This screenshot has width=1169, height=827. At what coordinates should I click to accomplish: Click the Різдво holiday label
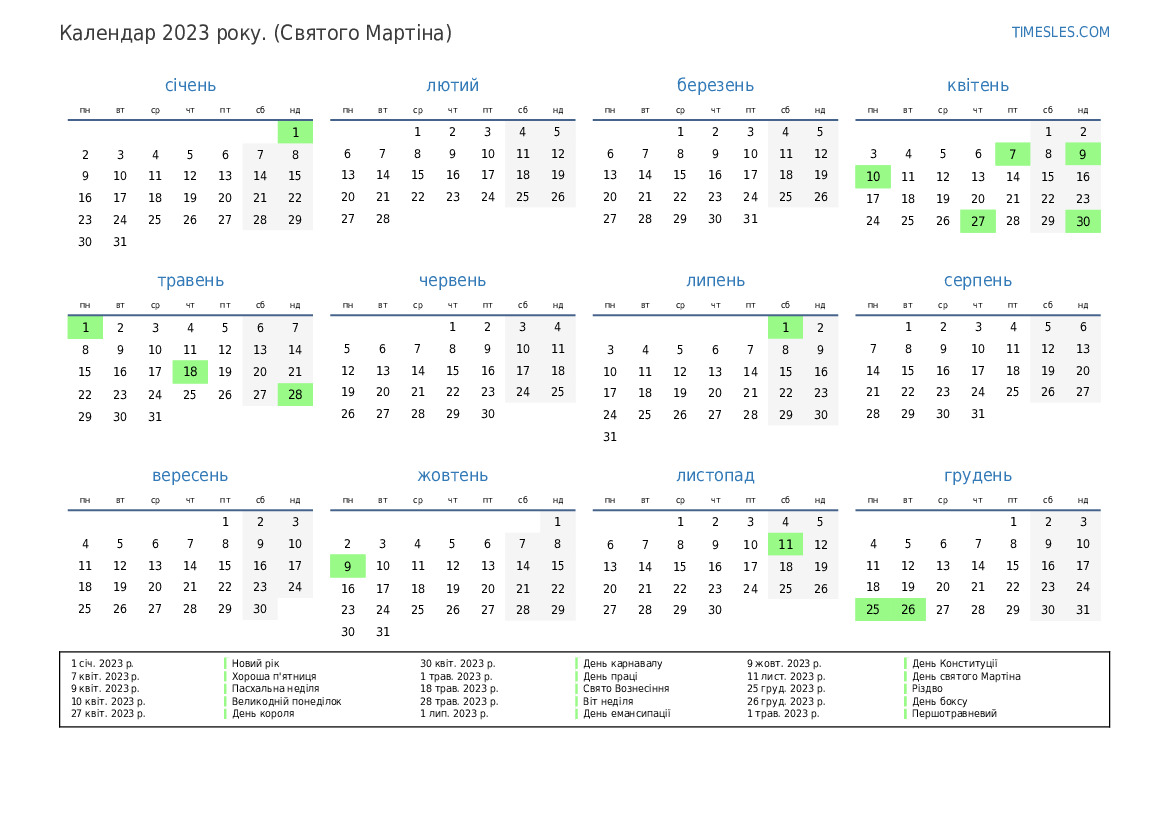(927, 688)
